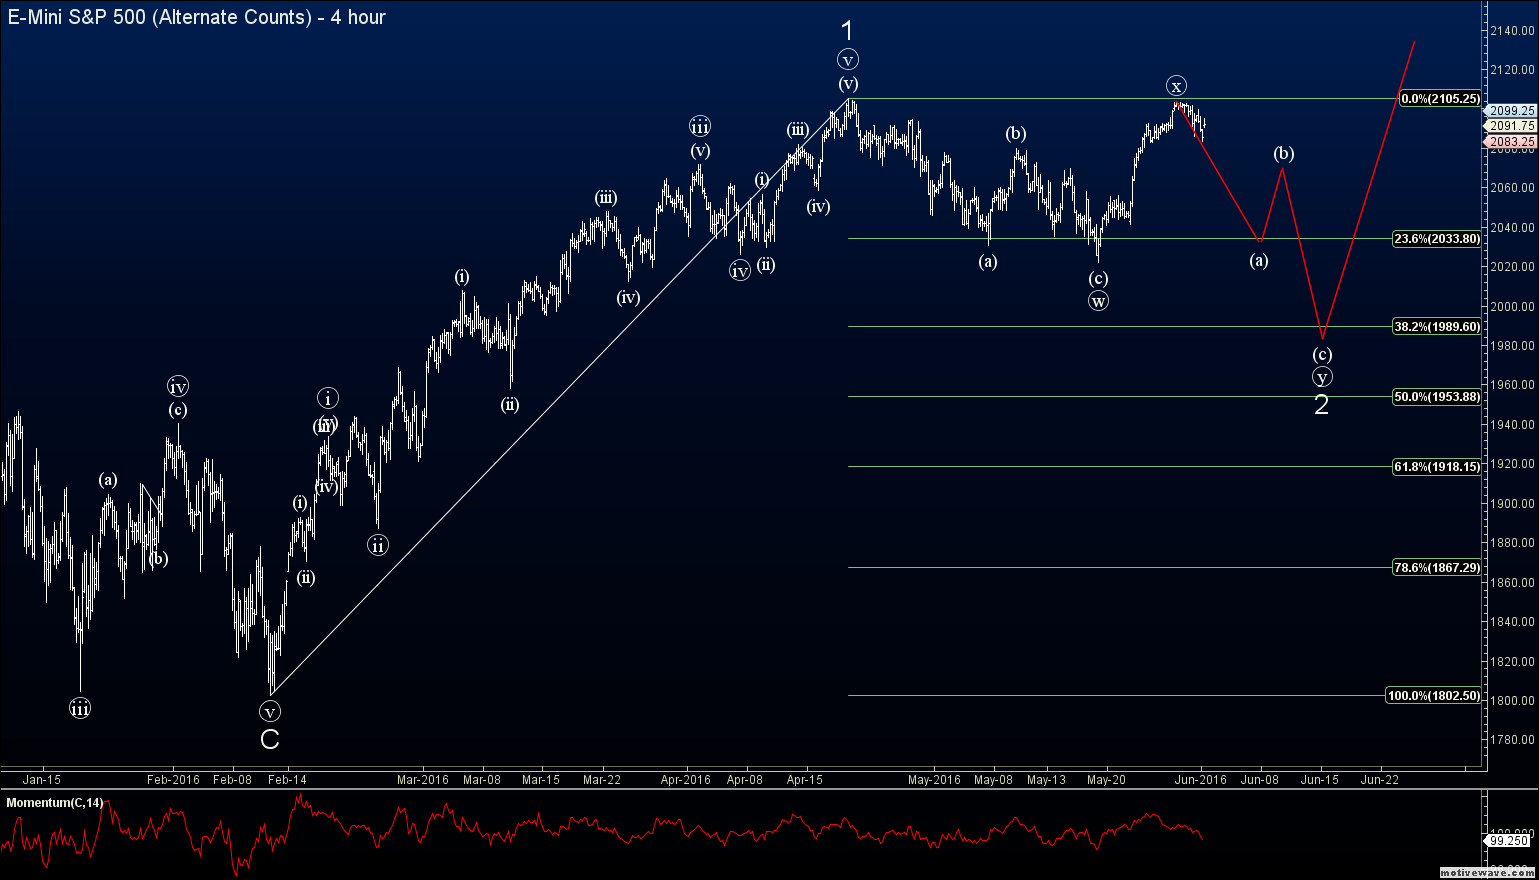Click the Jun-08 date on time axis
Screen dimensions: 1539x880
pos(1260,780)
